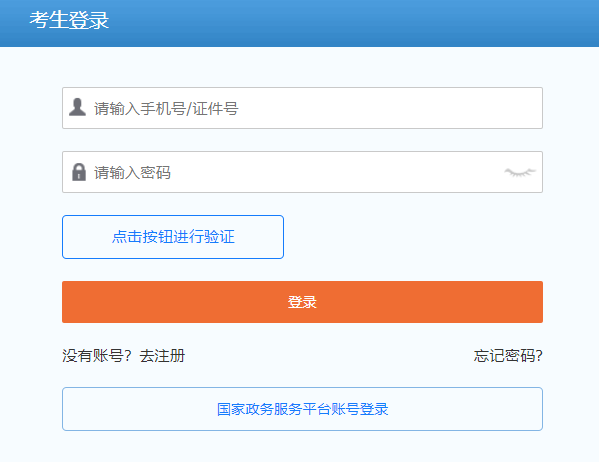Image resolution: width=599 pixels, height=462 pixels.
Task: Click the blue header banner
Action: (x=300, y=23)
